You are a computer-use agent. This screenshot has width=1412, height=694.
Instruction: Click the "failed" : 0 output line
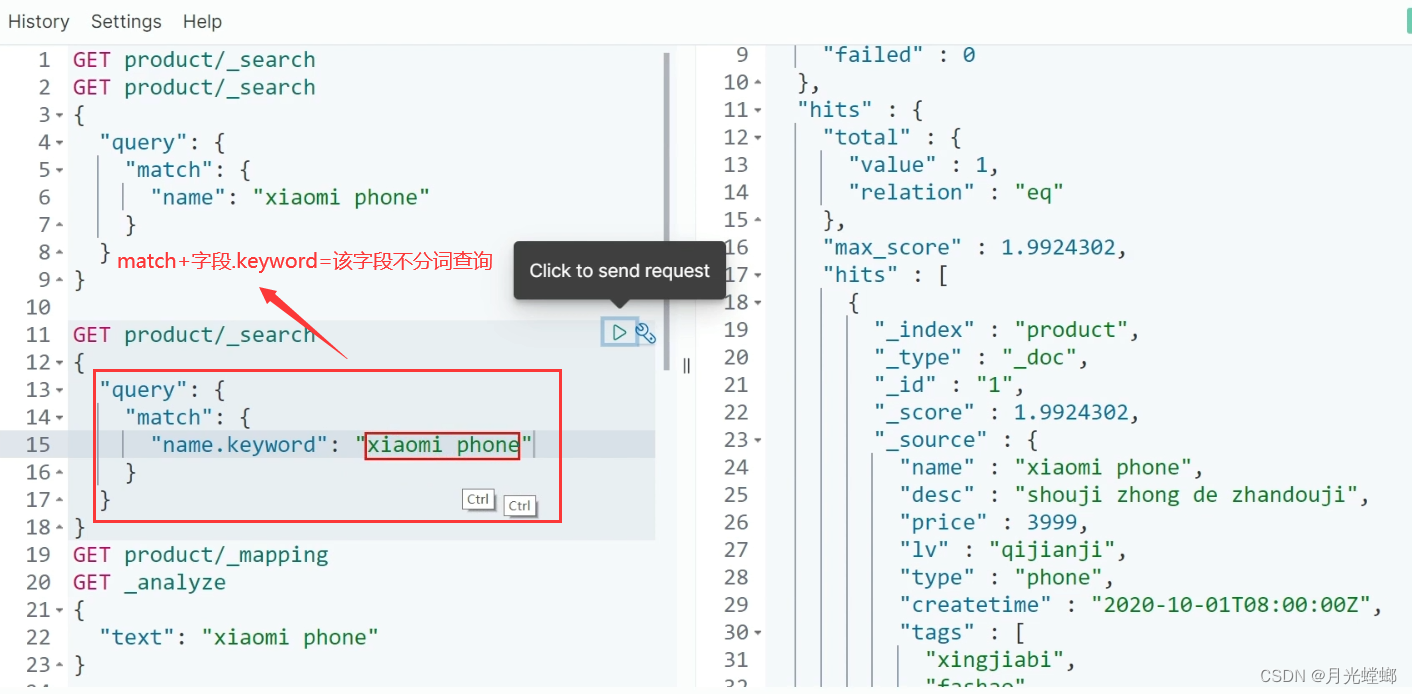899,55
